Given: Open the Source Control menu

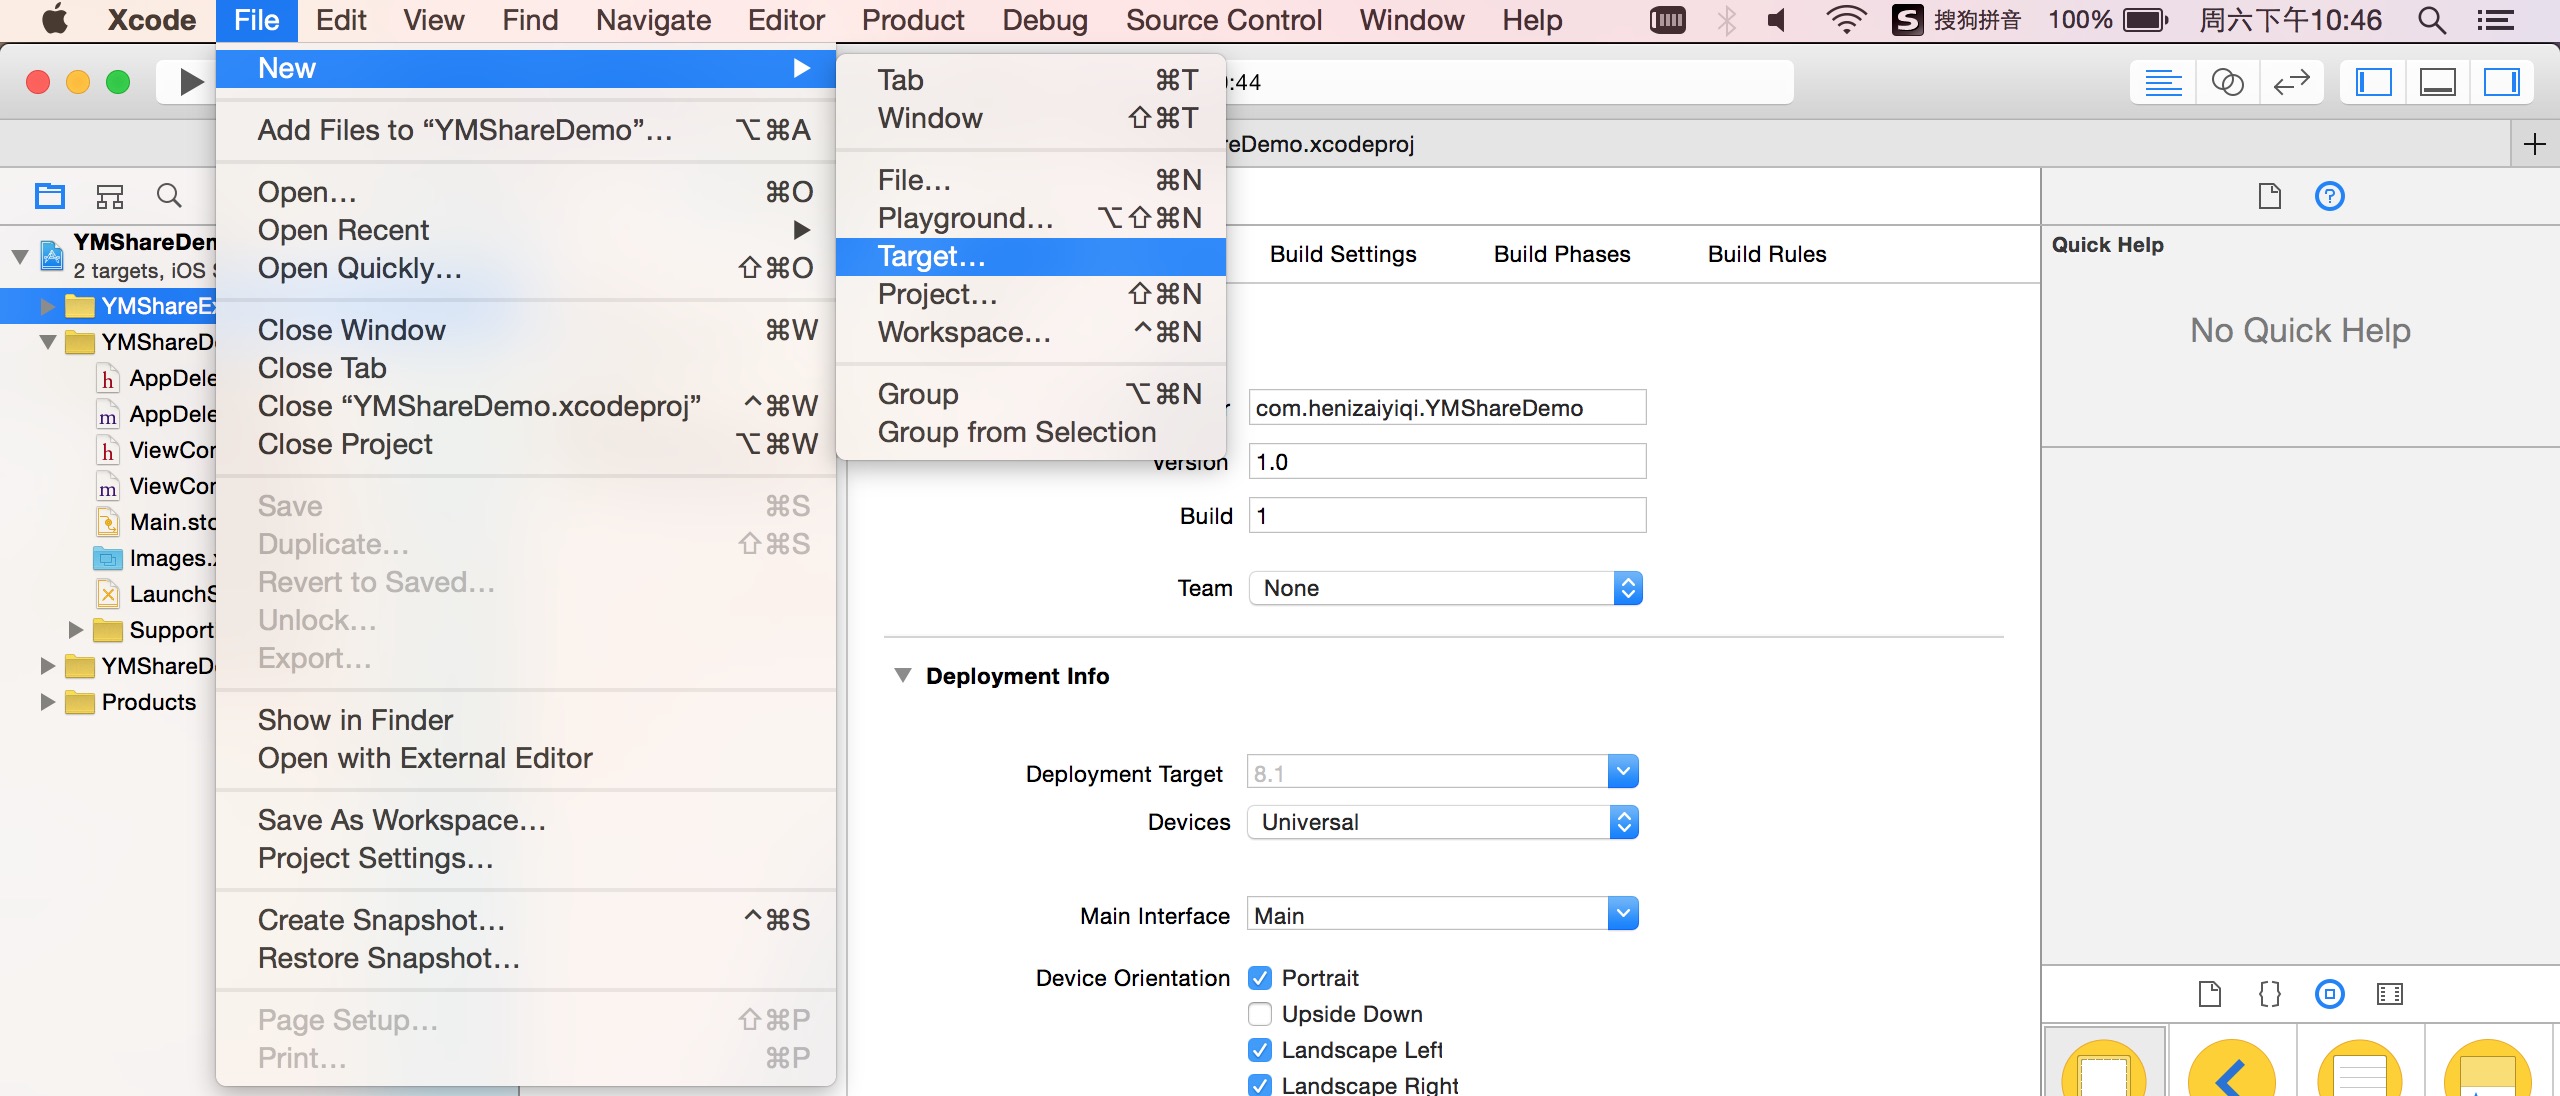Looking at the screenshot, I should coord(1224,20).
